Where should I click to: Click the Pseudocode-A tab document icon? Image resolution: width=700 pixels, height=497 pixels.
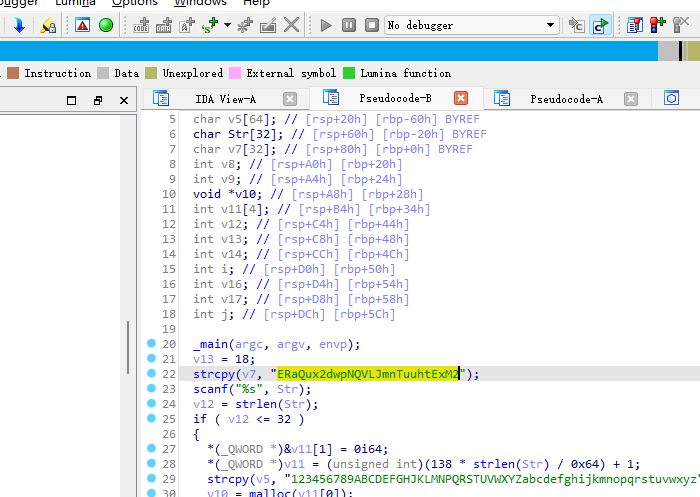click(x=502, y=98)
